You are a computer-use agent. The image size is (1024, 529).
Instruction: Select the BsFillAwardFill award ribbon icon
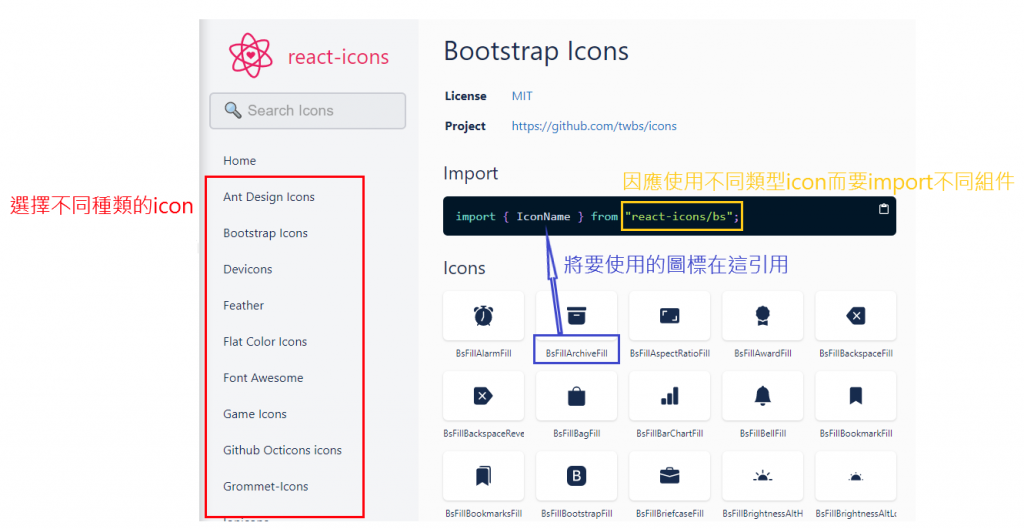click(x=762, y=316)
